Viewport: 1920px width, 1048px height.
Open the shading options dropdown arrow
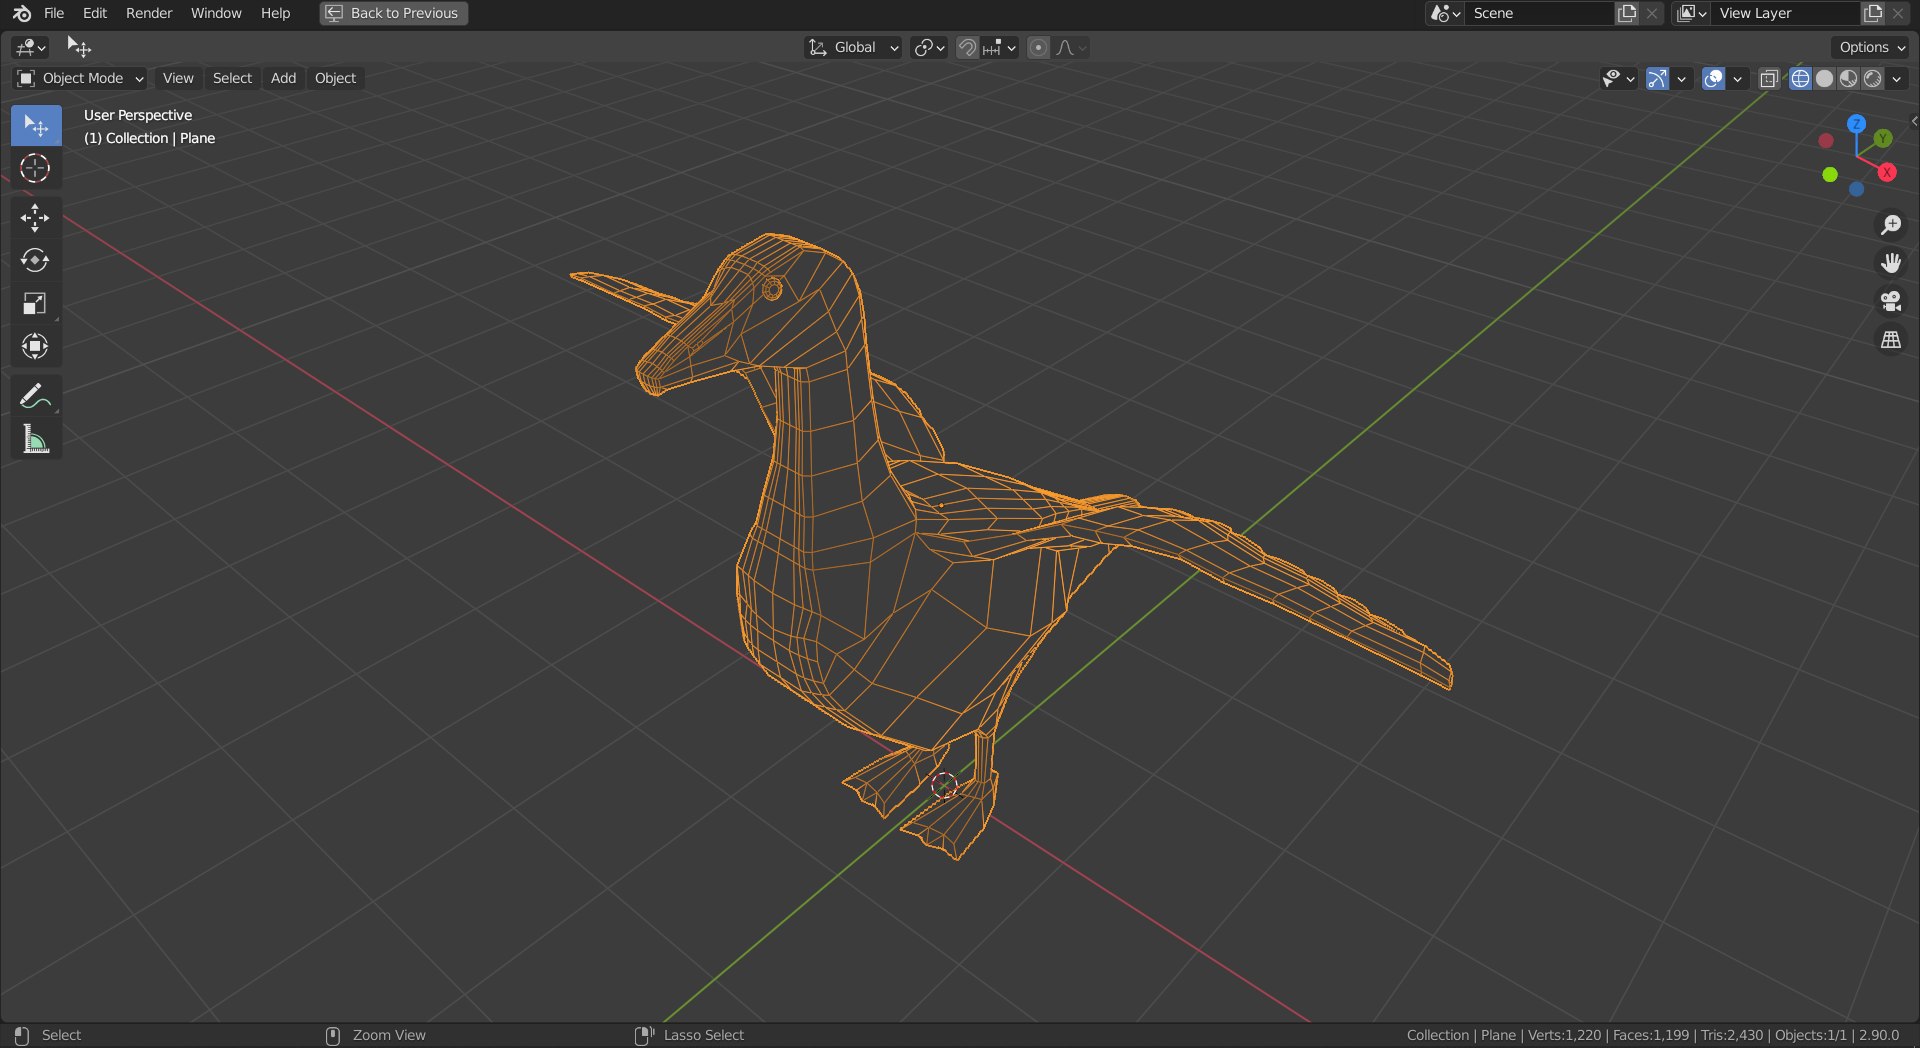click(1897, 78)
